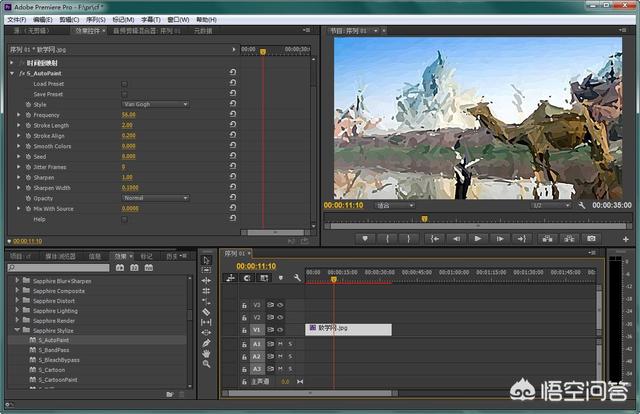
Task: Step back one frame in program monitor
Action: click(x=456, y=239)
